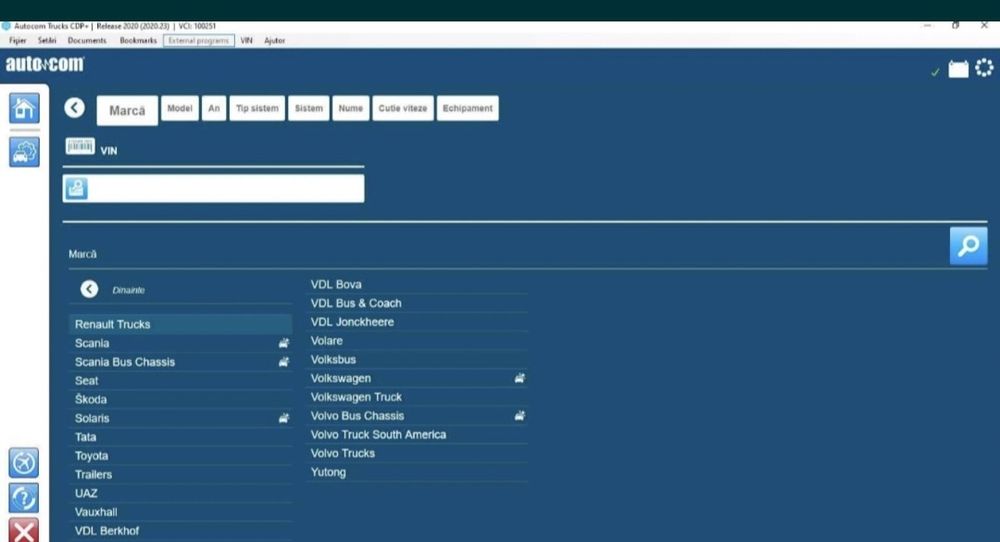The height and width of the screenshot is (542, 1000).
Task: Click the autocom logo
Action: point(45,64)
